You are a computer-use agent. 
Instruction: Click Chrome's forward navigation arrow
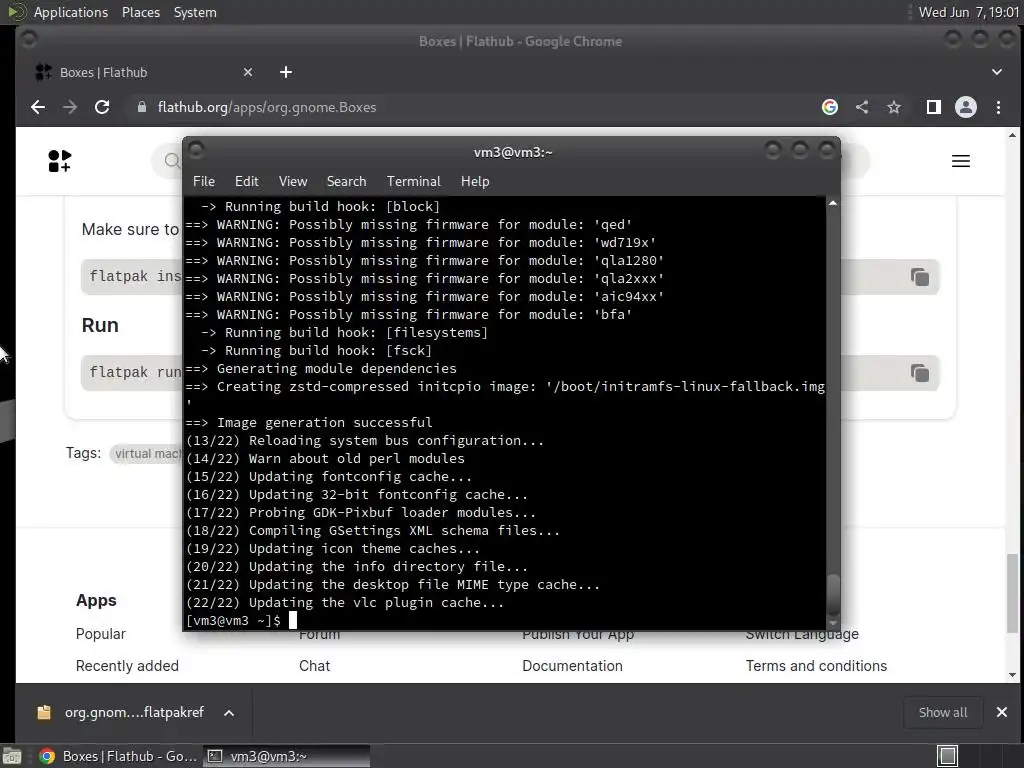(70, 107)
